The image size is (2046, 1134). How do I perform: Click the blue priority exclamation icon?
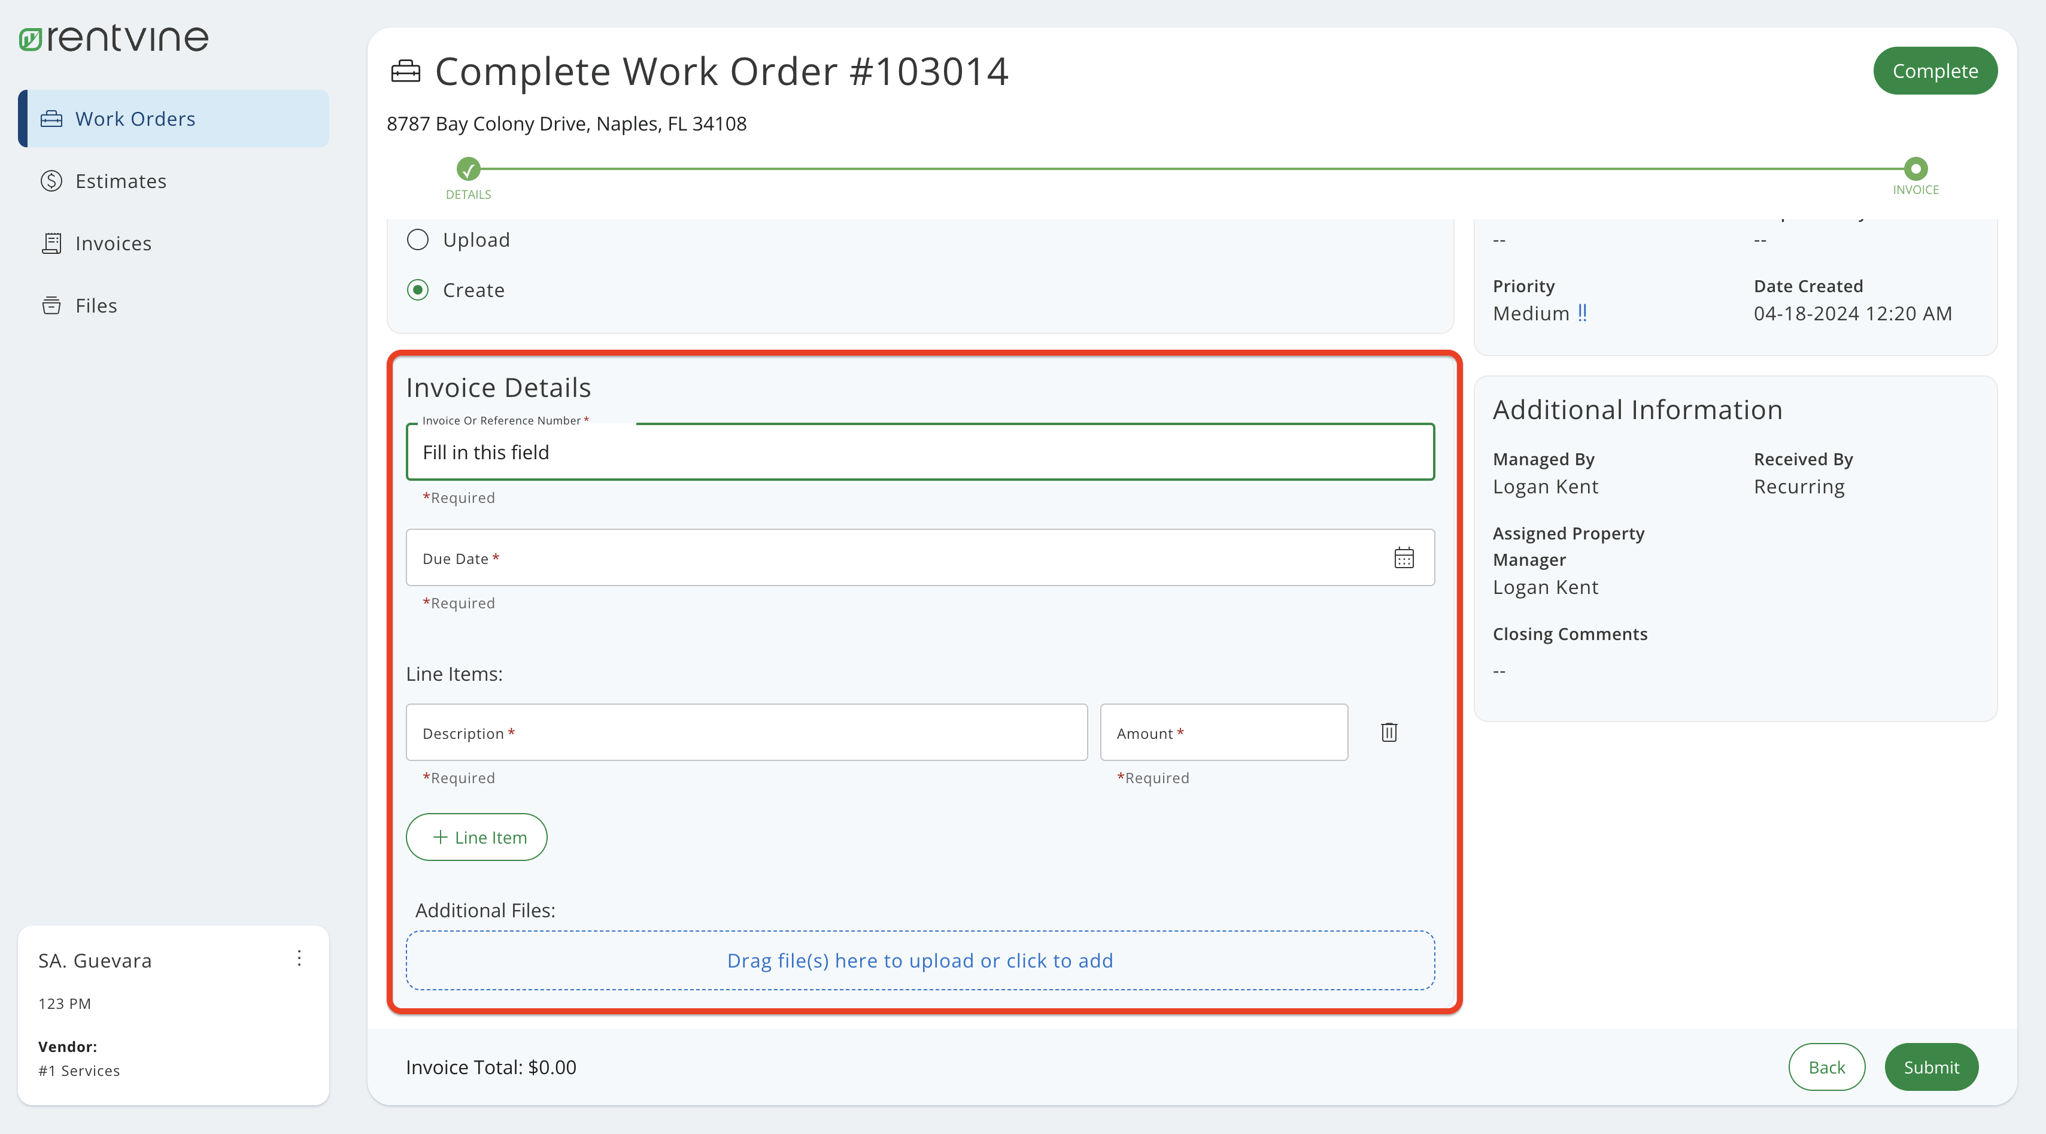1582,313
